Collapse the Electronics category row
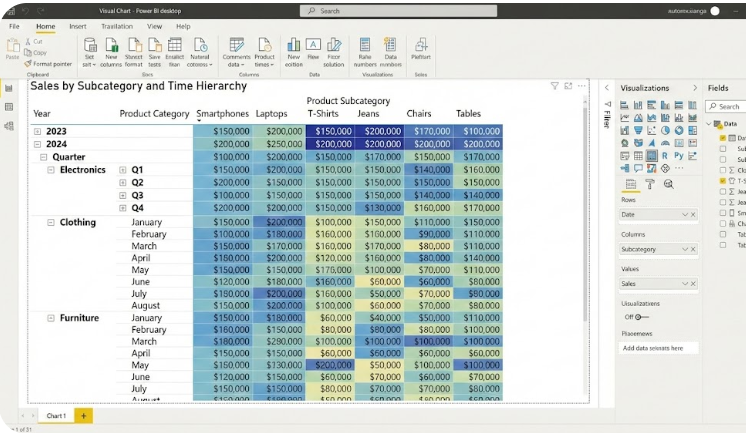The image size is (746, 433). (51, 170)
